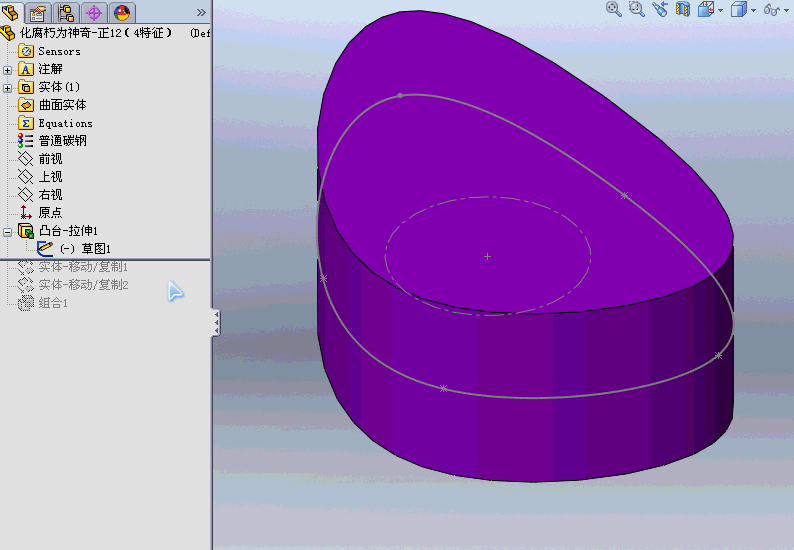Image resolution: width=794 pixels, height=550 pixels.
Task: Click the 实体-移动/复制1 feature icon
Action: coord(26,267)
